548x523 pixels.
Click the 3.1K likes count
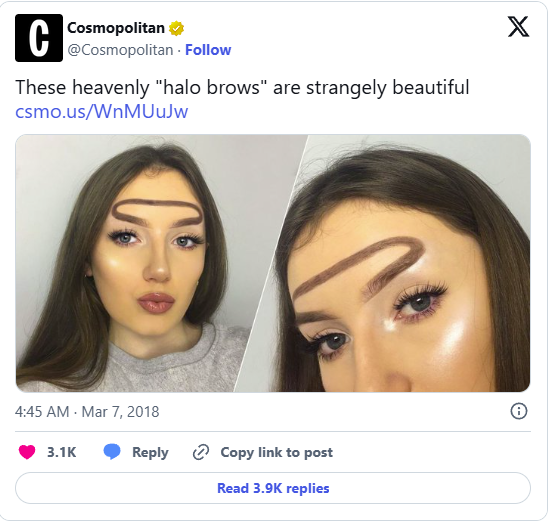pyautogui.click(x=62, y=452)
